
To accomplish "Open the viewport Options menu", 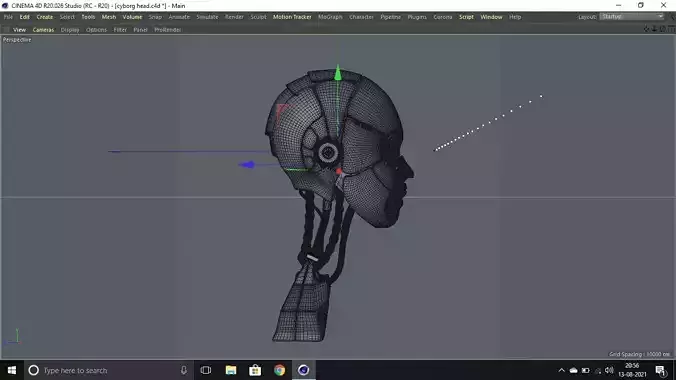I will point(96,30).
